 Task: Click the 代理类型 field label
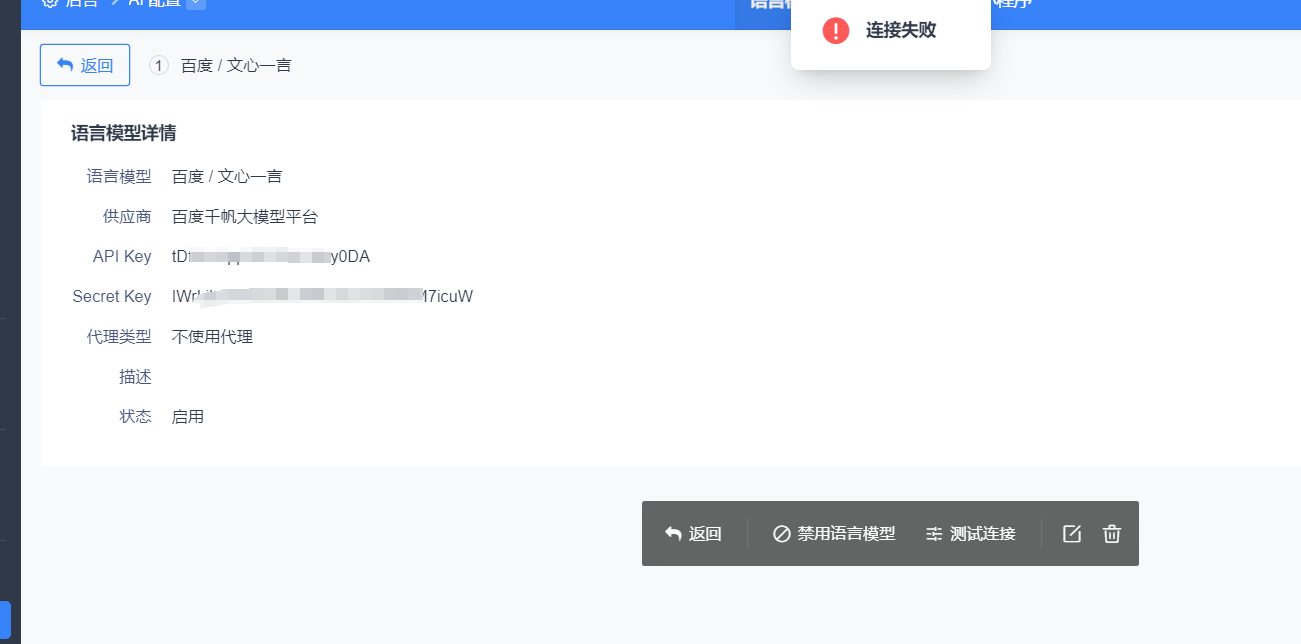[119, 336]
